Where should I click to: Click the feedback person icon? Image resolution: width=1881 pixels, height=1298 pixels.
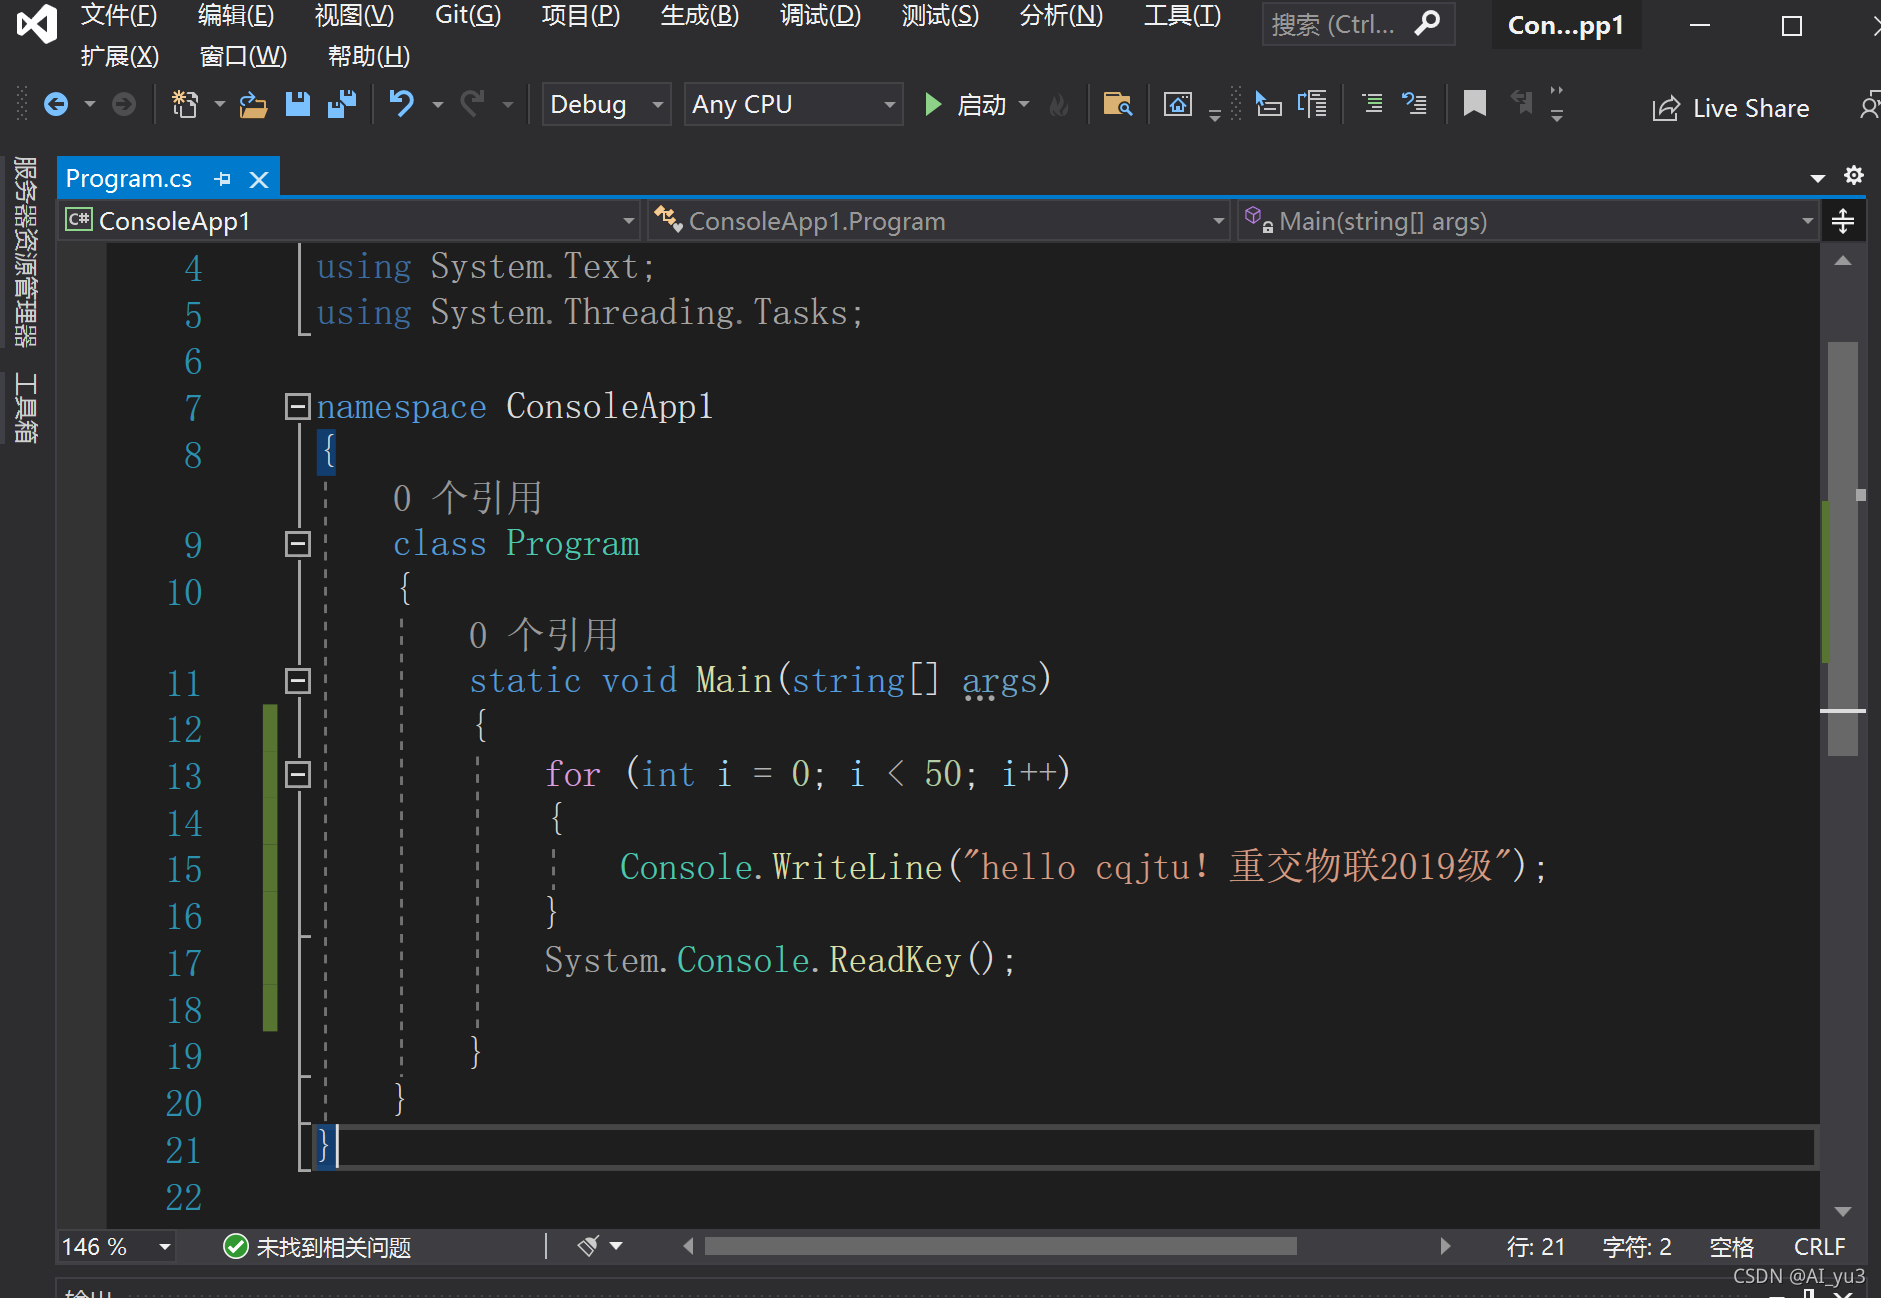1868,106
